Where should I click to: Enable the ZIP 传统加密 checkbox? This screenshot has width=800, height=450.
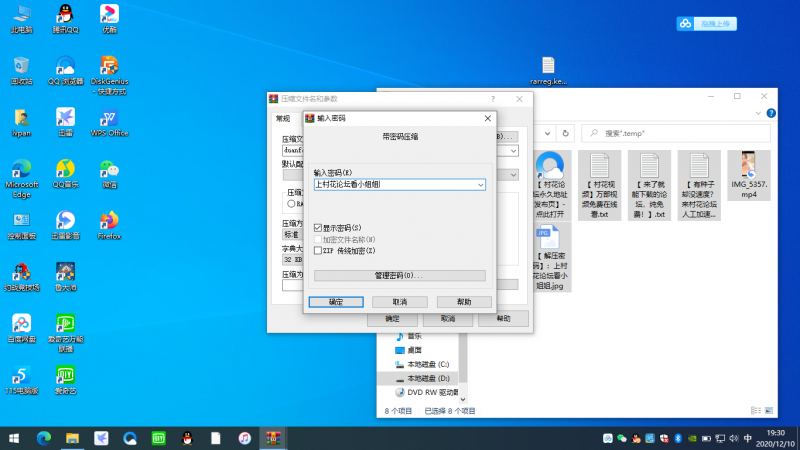coord(318,251)
